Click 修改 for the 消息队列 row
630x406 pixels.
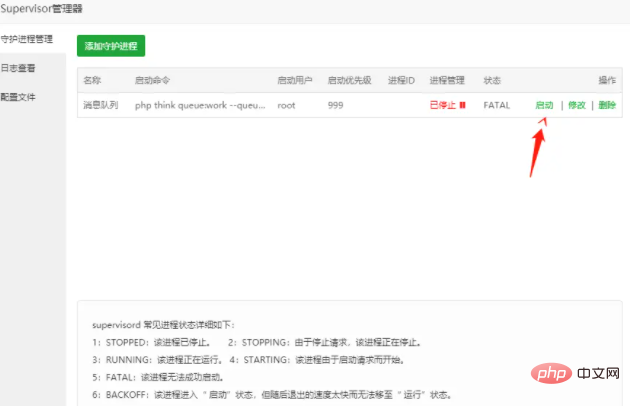coord(577,105)
